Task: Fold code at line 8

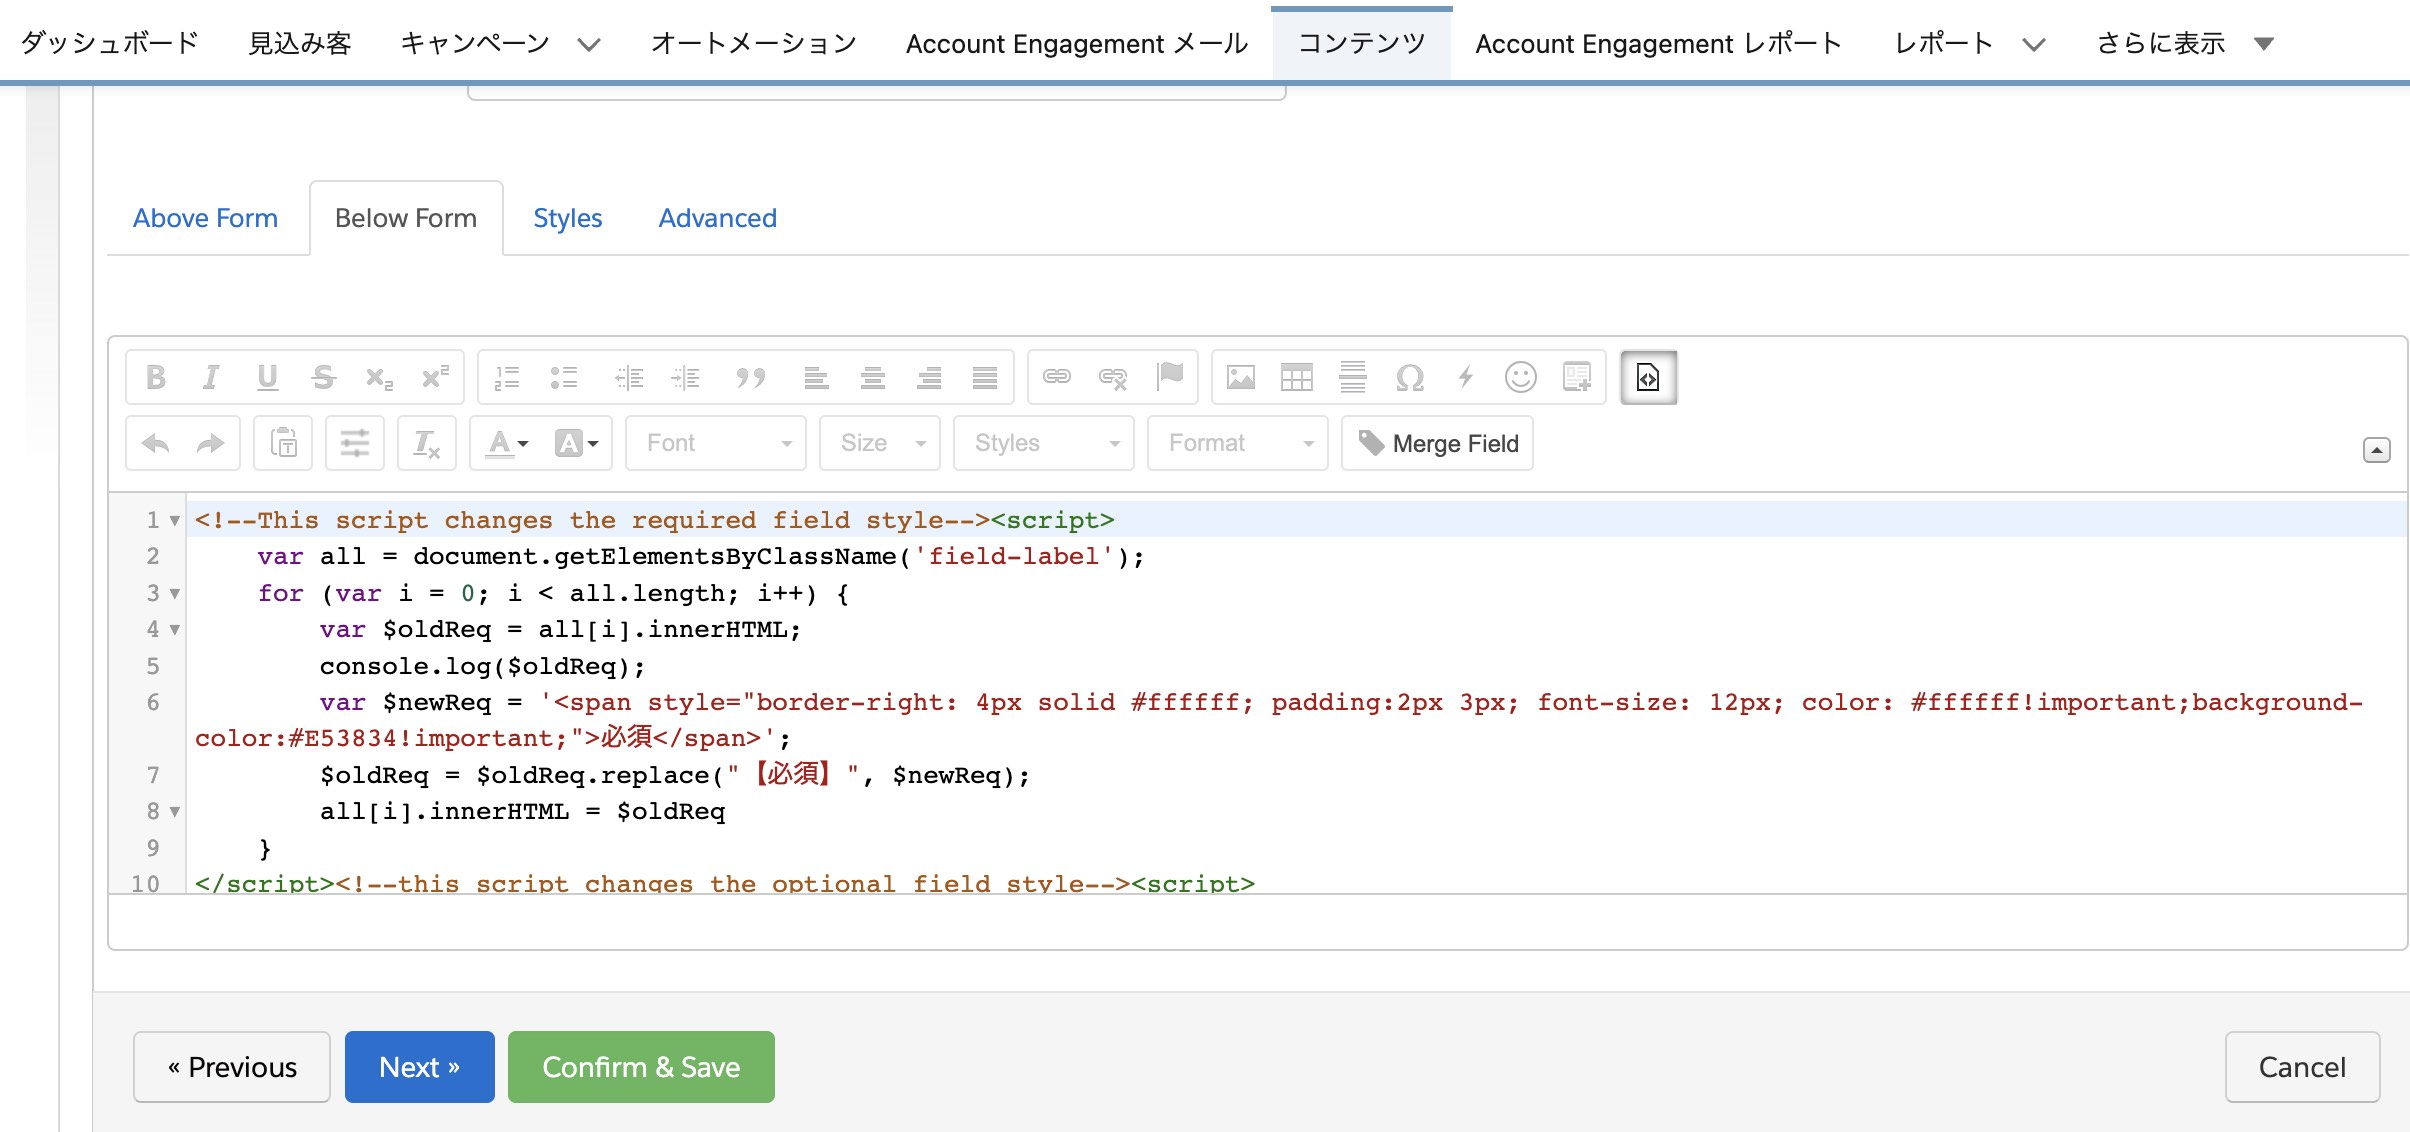Action: click(x=174, y=812)
